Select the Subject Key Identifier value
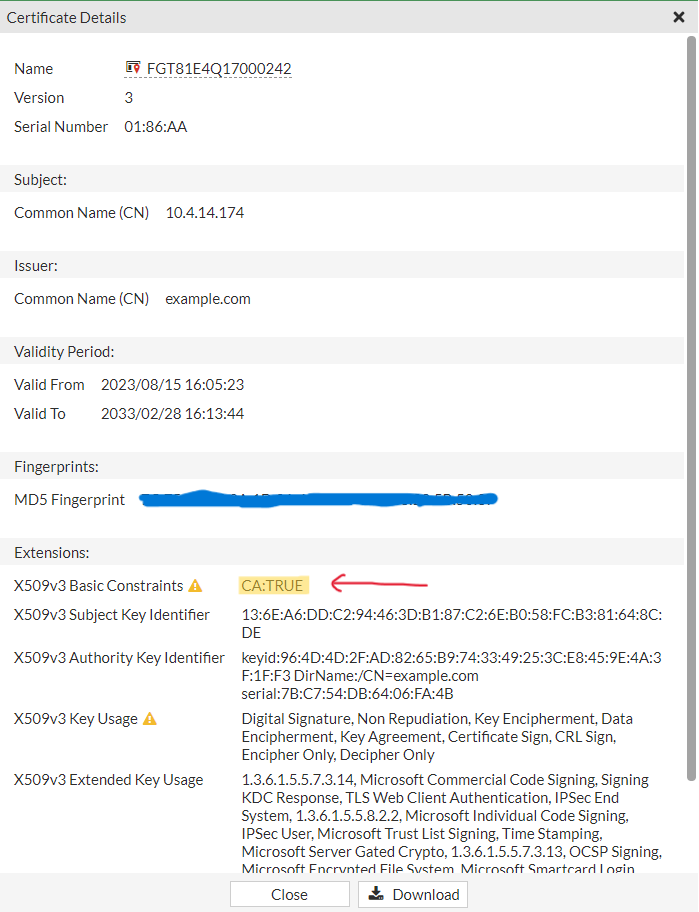This screenshot has width=699, height=912. pyautogui.click(x=451, y=623)
